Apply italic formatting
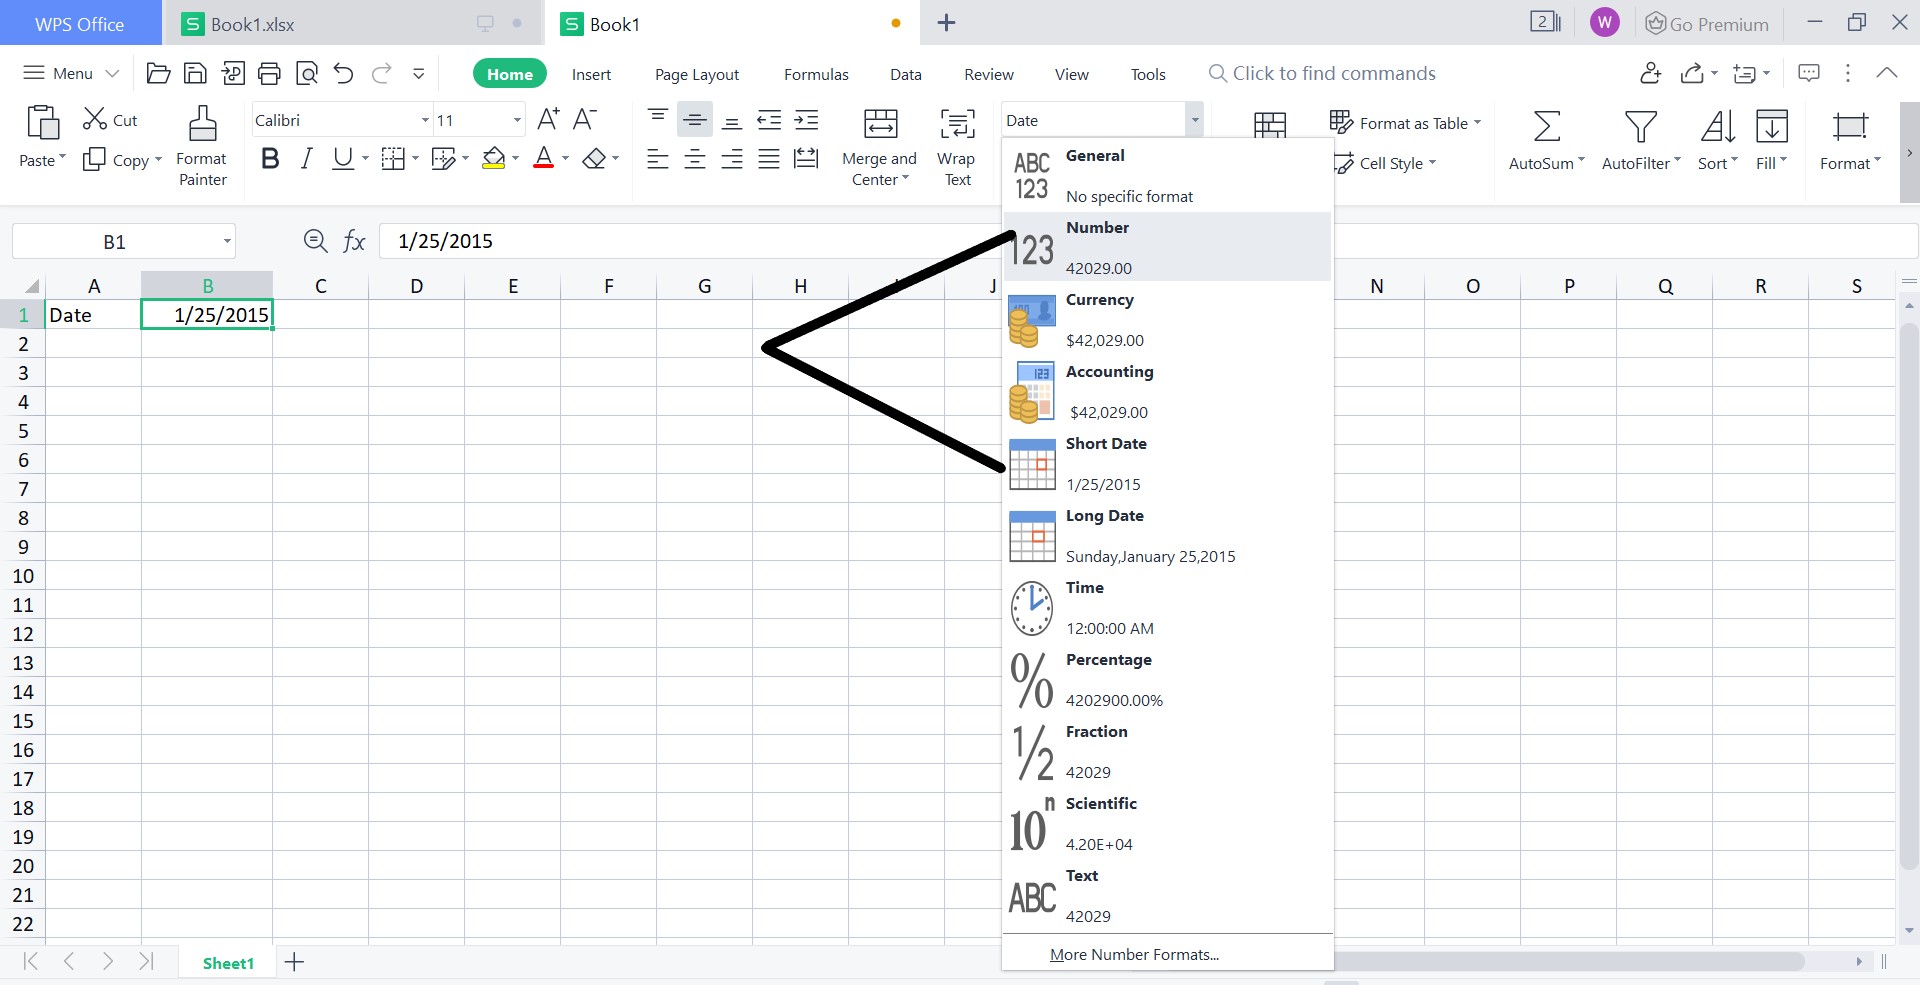 (x=306, y=158)
